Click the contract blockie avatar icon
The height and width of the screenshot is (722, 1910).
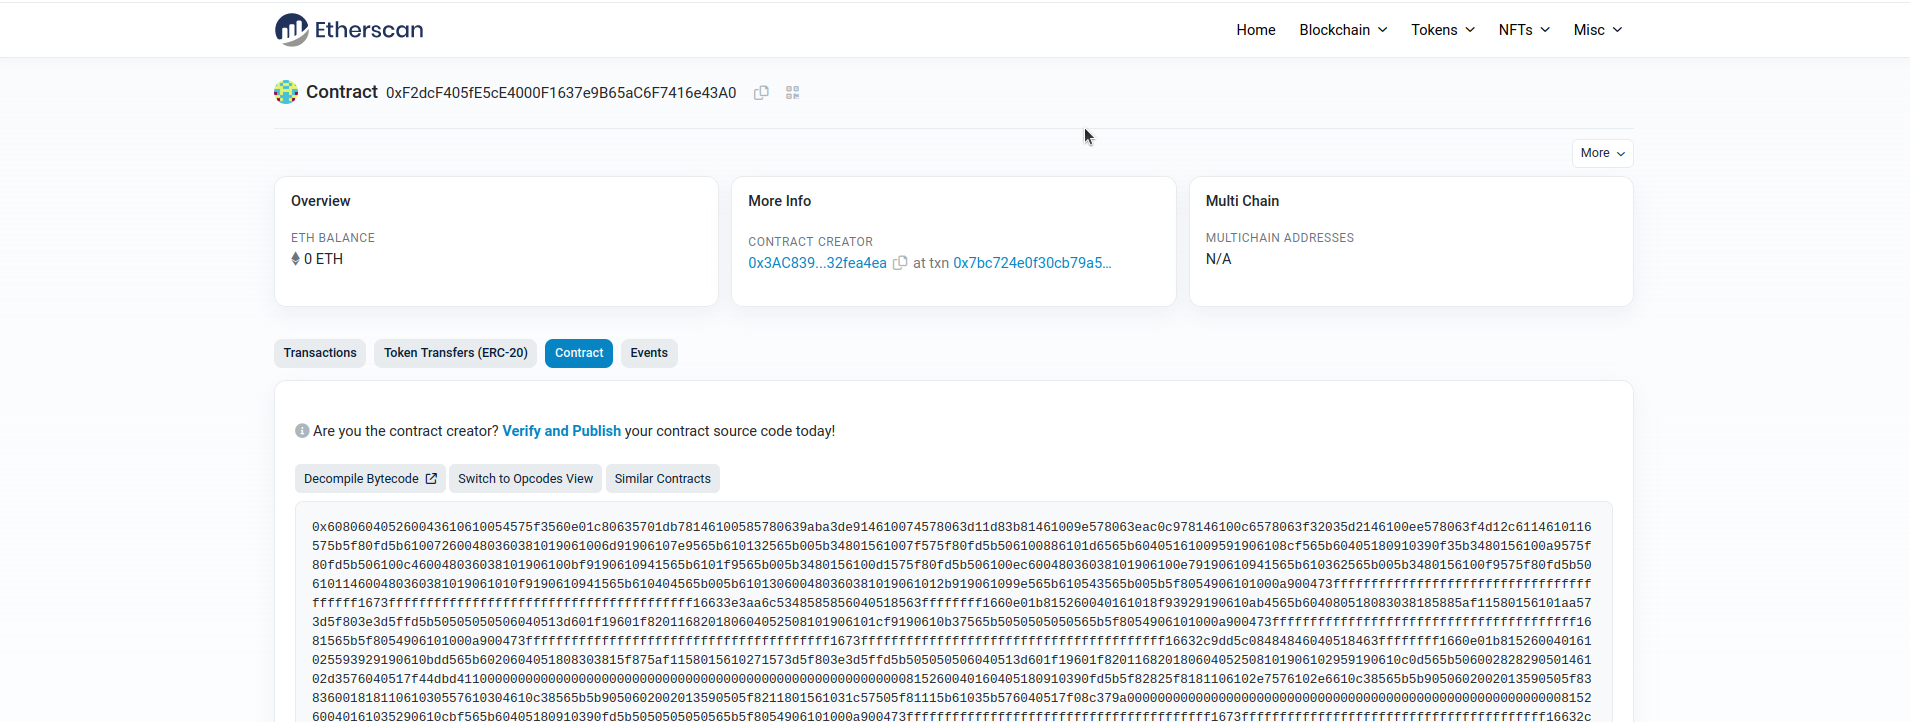[x=286, y=92]
